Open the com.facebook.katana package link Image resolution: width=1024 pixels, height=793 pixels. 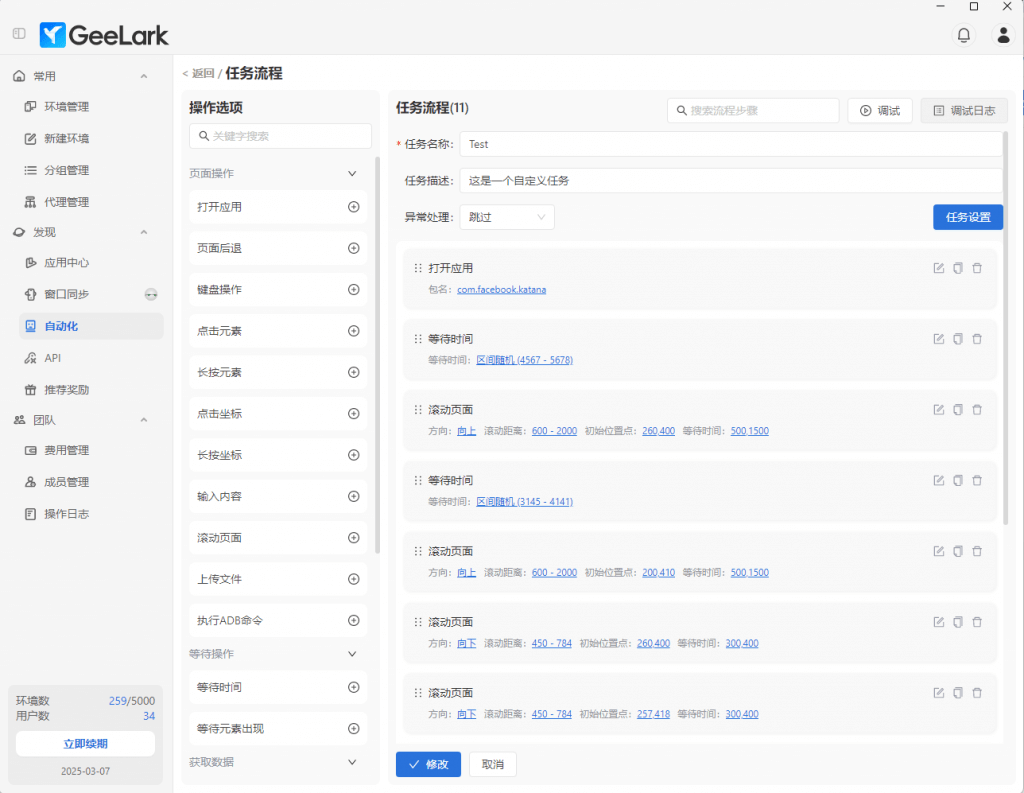[x=501, y=290]
